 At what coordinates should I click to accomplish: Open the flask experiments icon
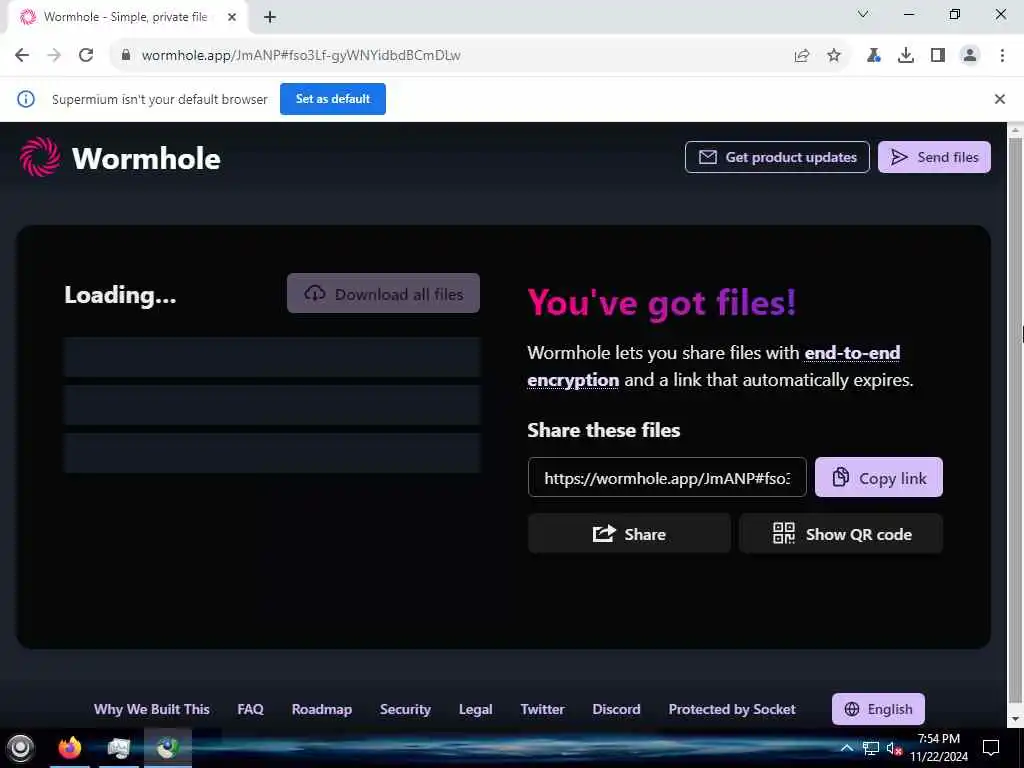coord(873,56)
